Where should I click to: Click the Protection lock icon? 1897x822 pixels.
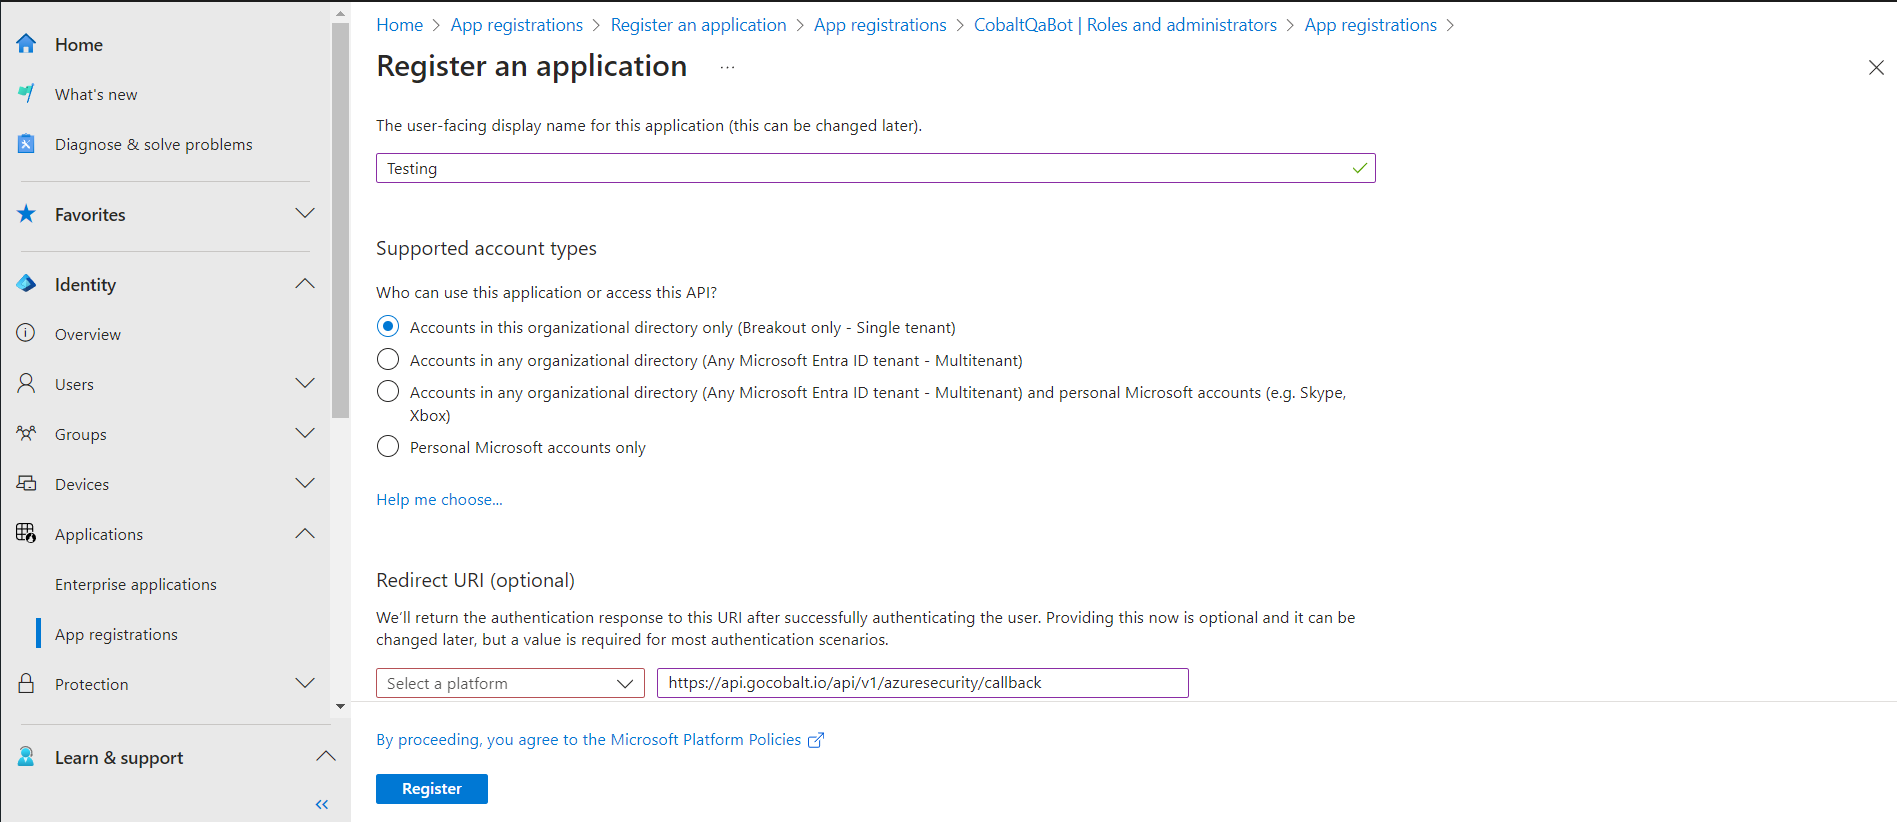26,683
